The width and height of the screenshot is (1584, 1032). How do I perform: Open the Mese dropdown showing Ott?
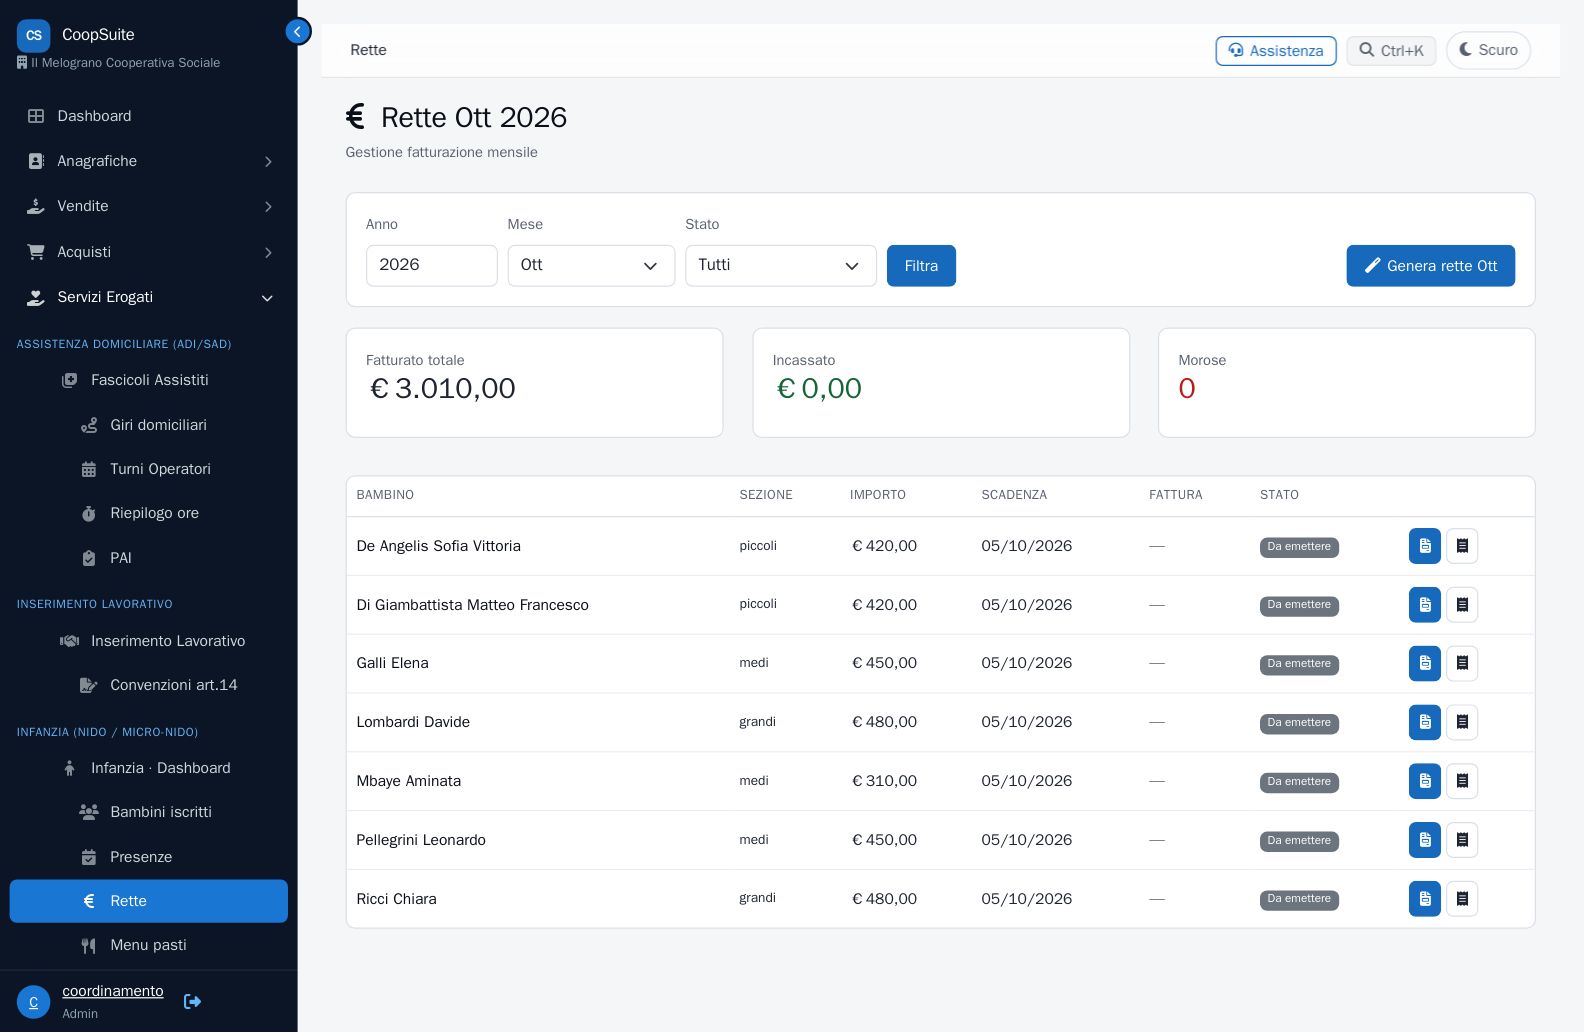point(590,266)
